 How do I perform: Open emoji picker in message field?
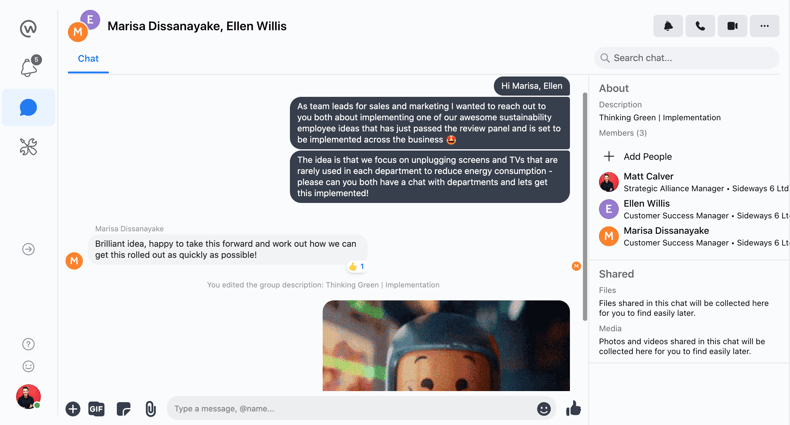(544, 409)
